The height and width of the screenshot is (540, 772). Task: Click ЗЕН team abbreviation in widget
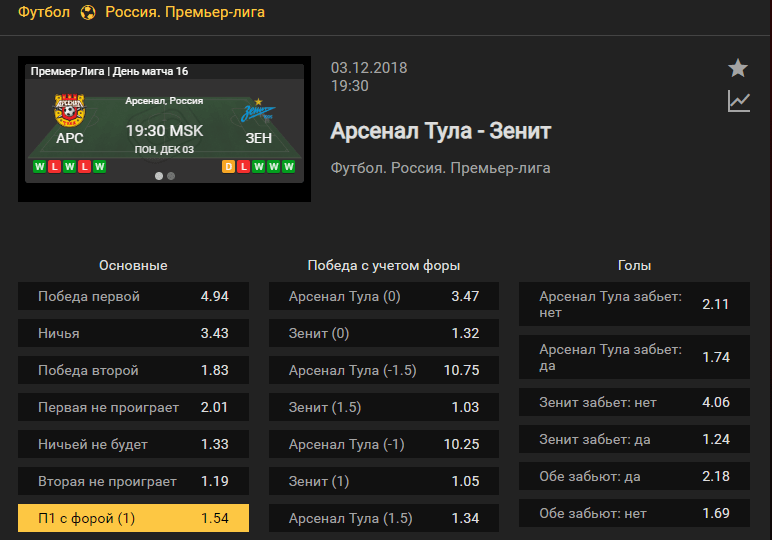pyautogui.click(x=258, y=138)
